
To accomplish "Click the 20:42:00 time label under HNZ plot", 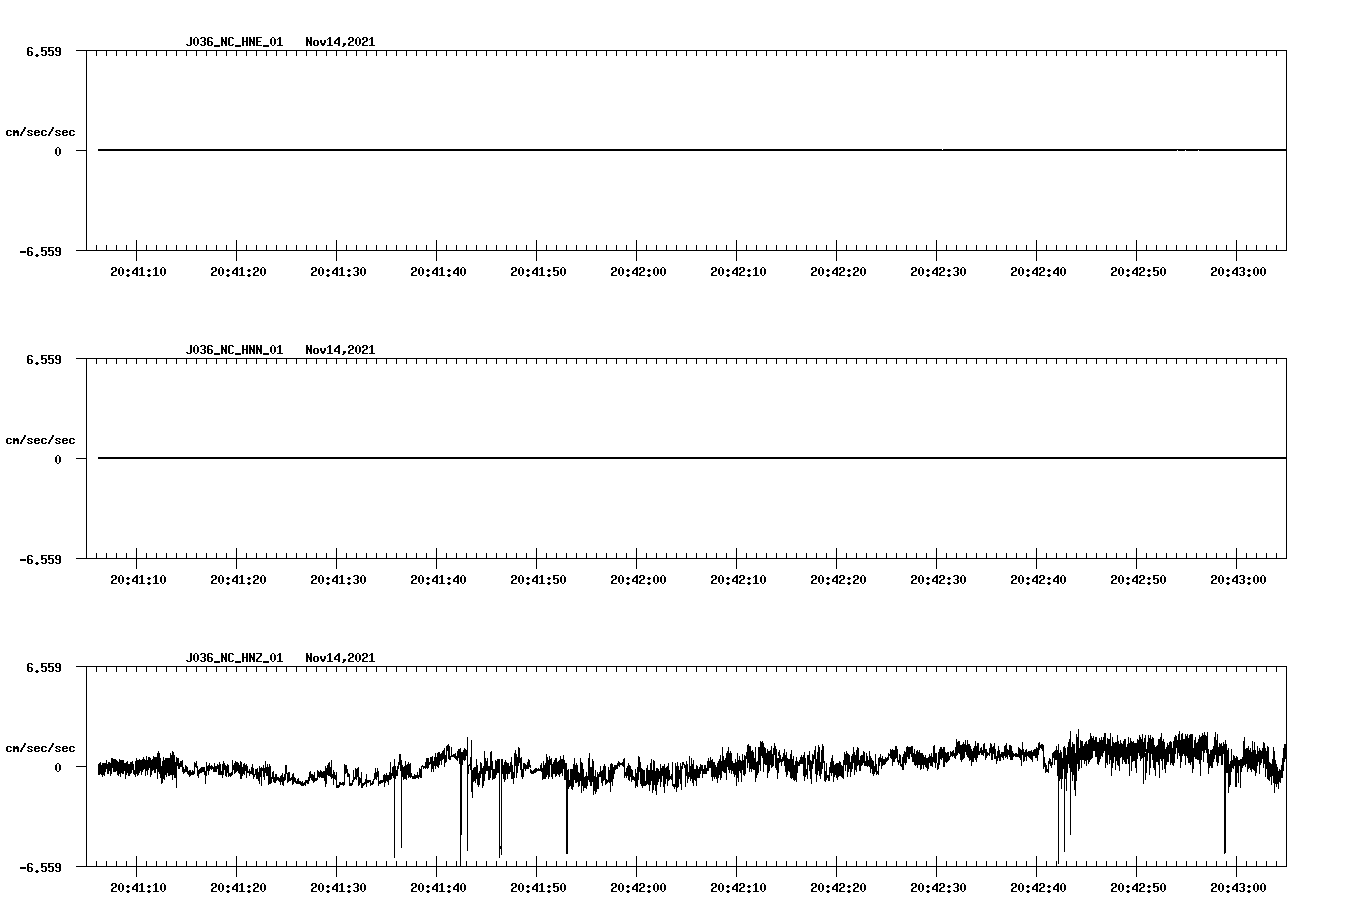I will click(x=638, y=888).
